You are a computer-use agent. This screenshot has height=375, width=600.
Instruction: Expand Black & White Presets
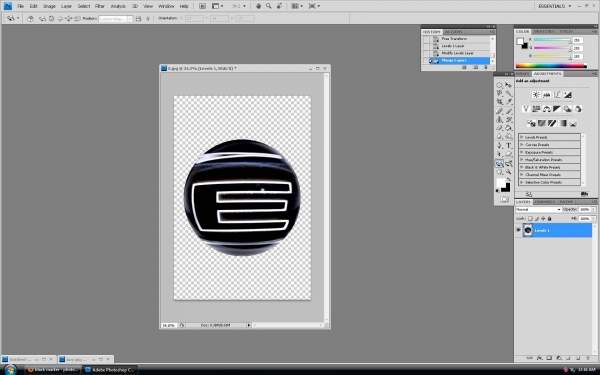coord(522,167)
